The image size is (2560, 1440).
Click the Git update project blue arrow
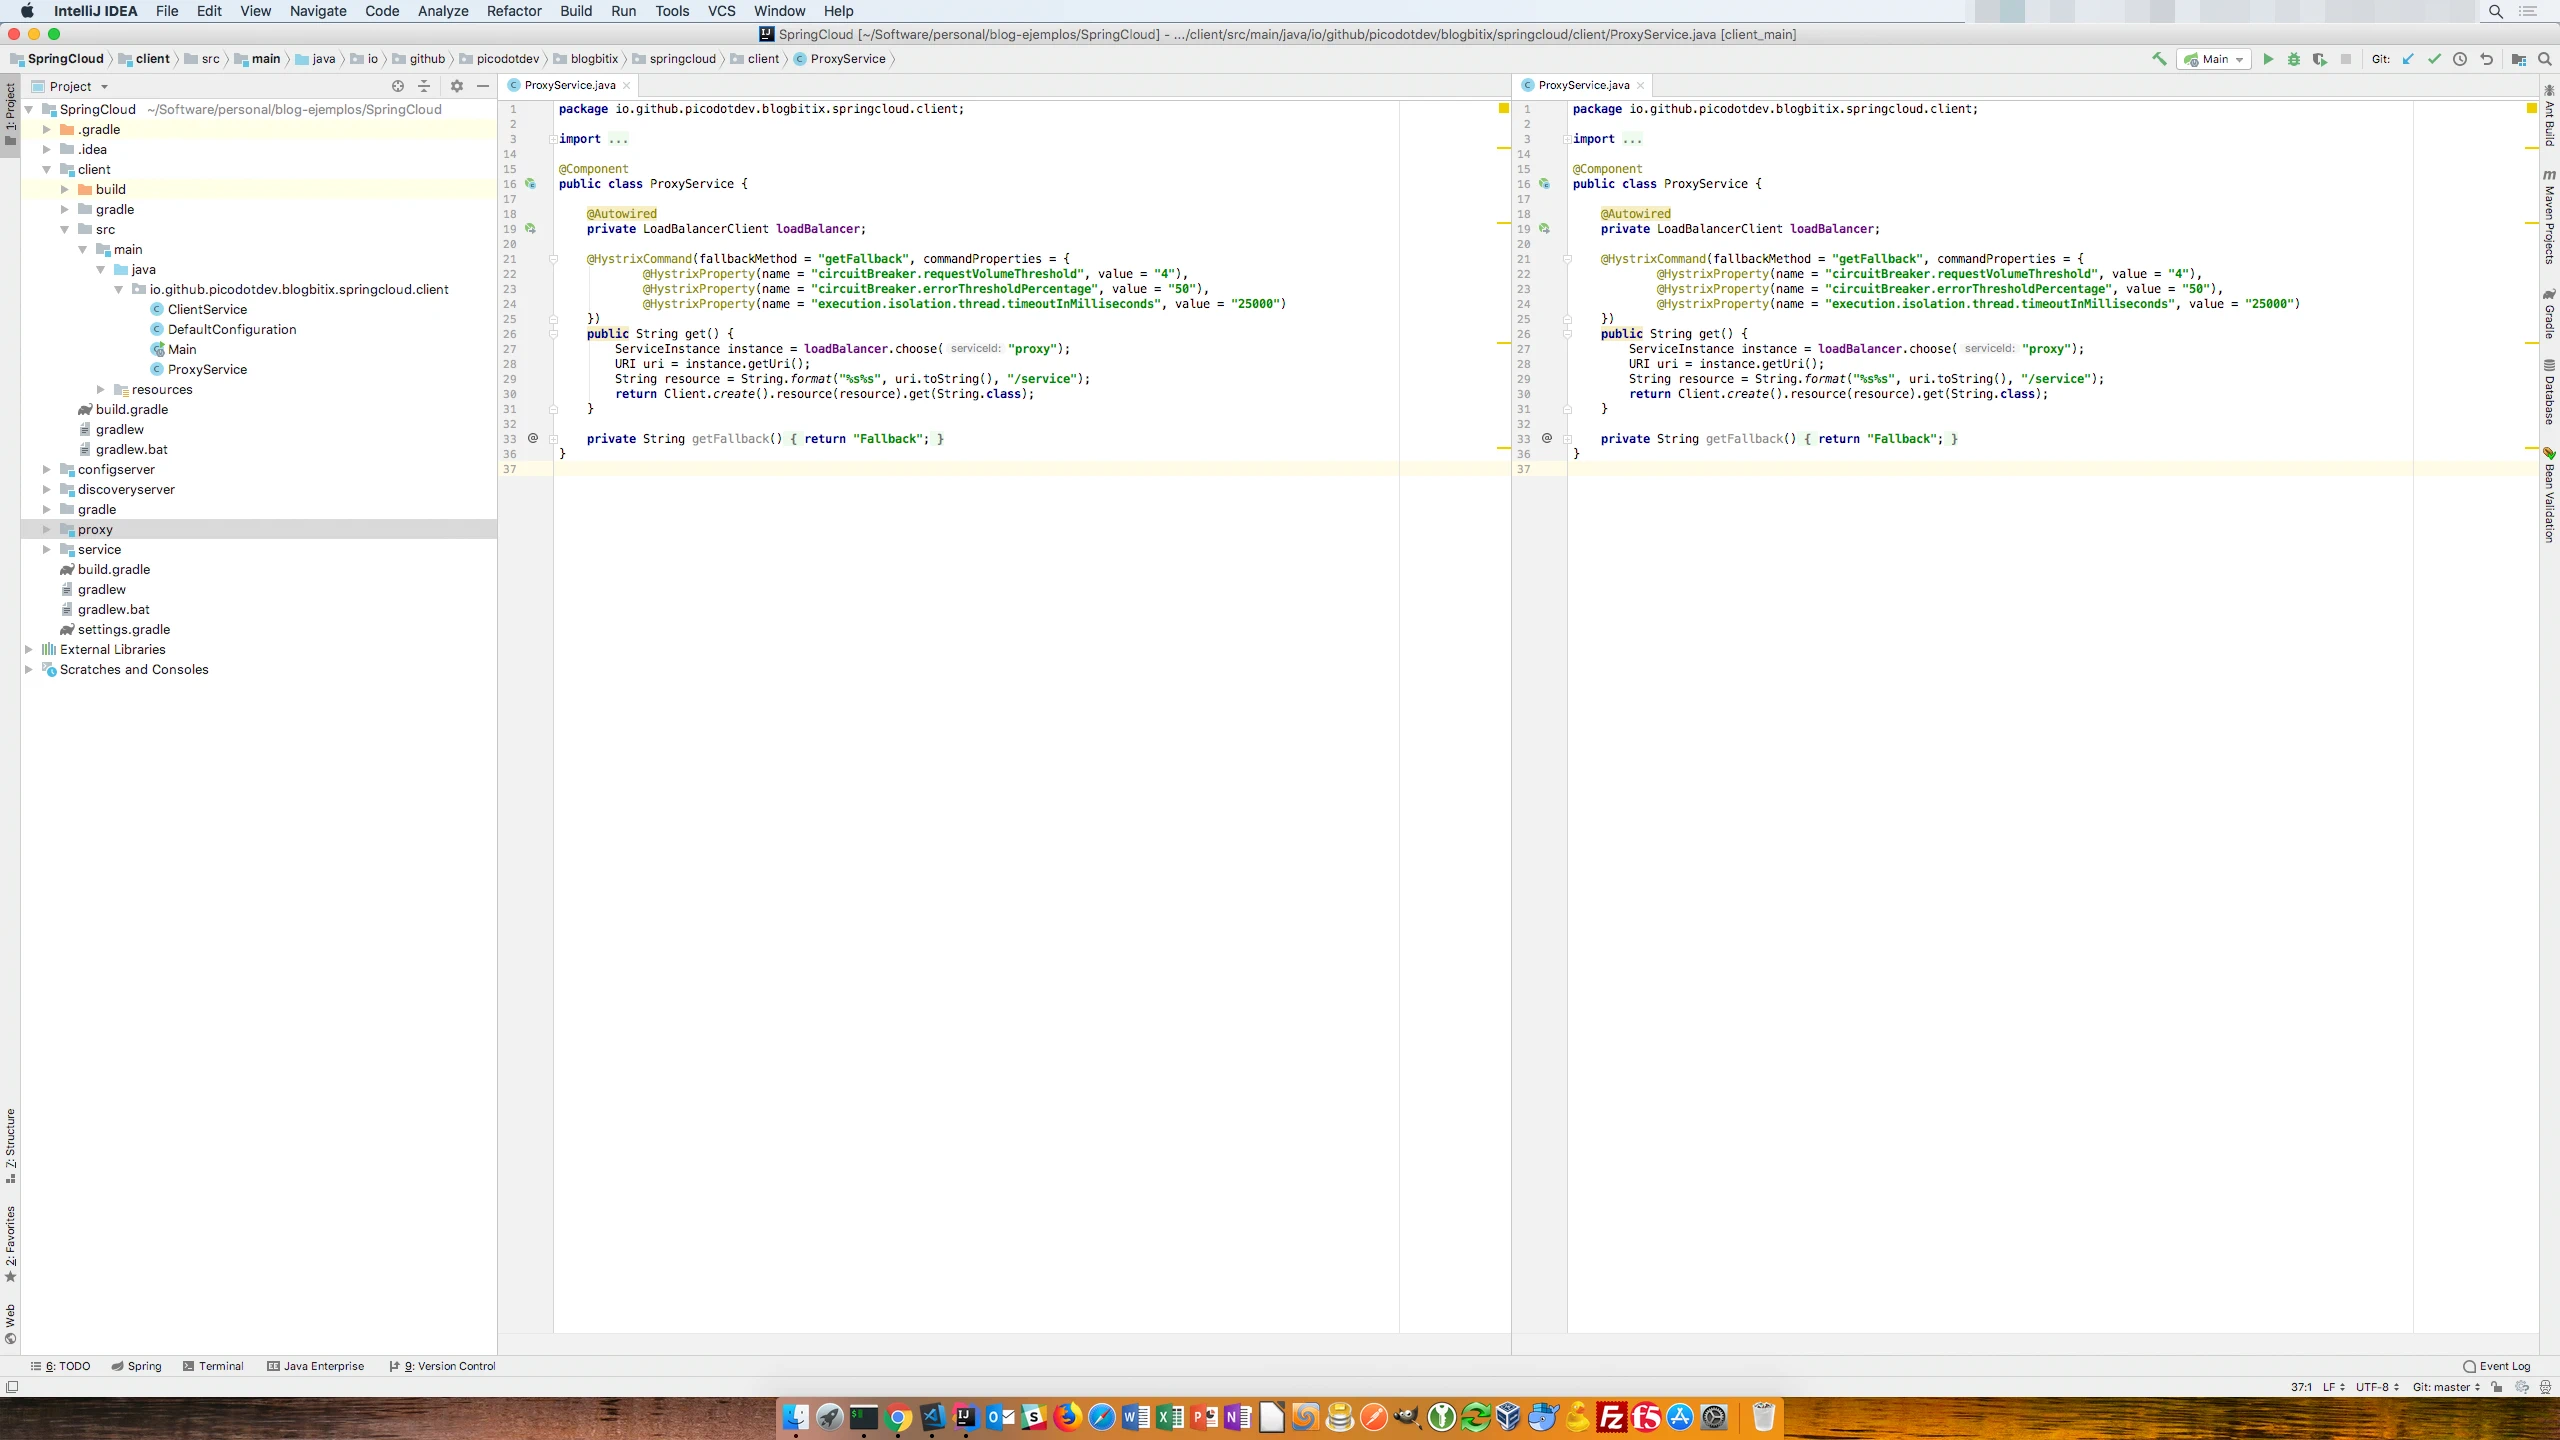pyautogui.click(x=2408, y=59)
